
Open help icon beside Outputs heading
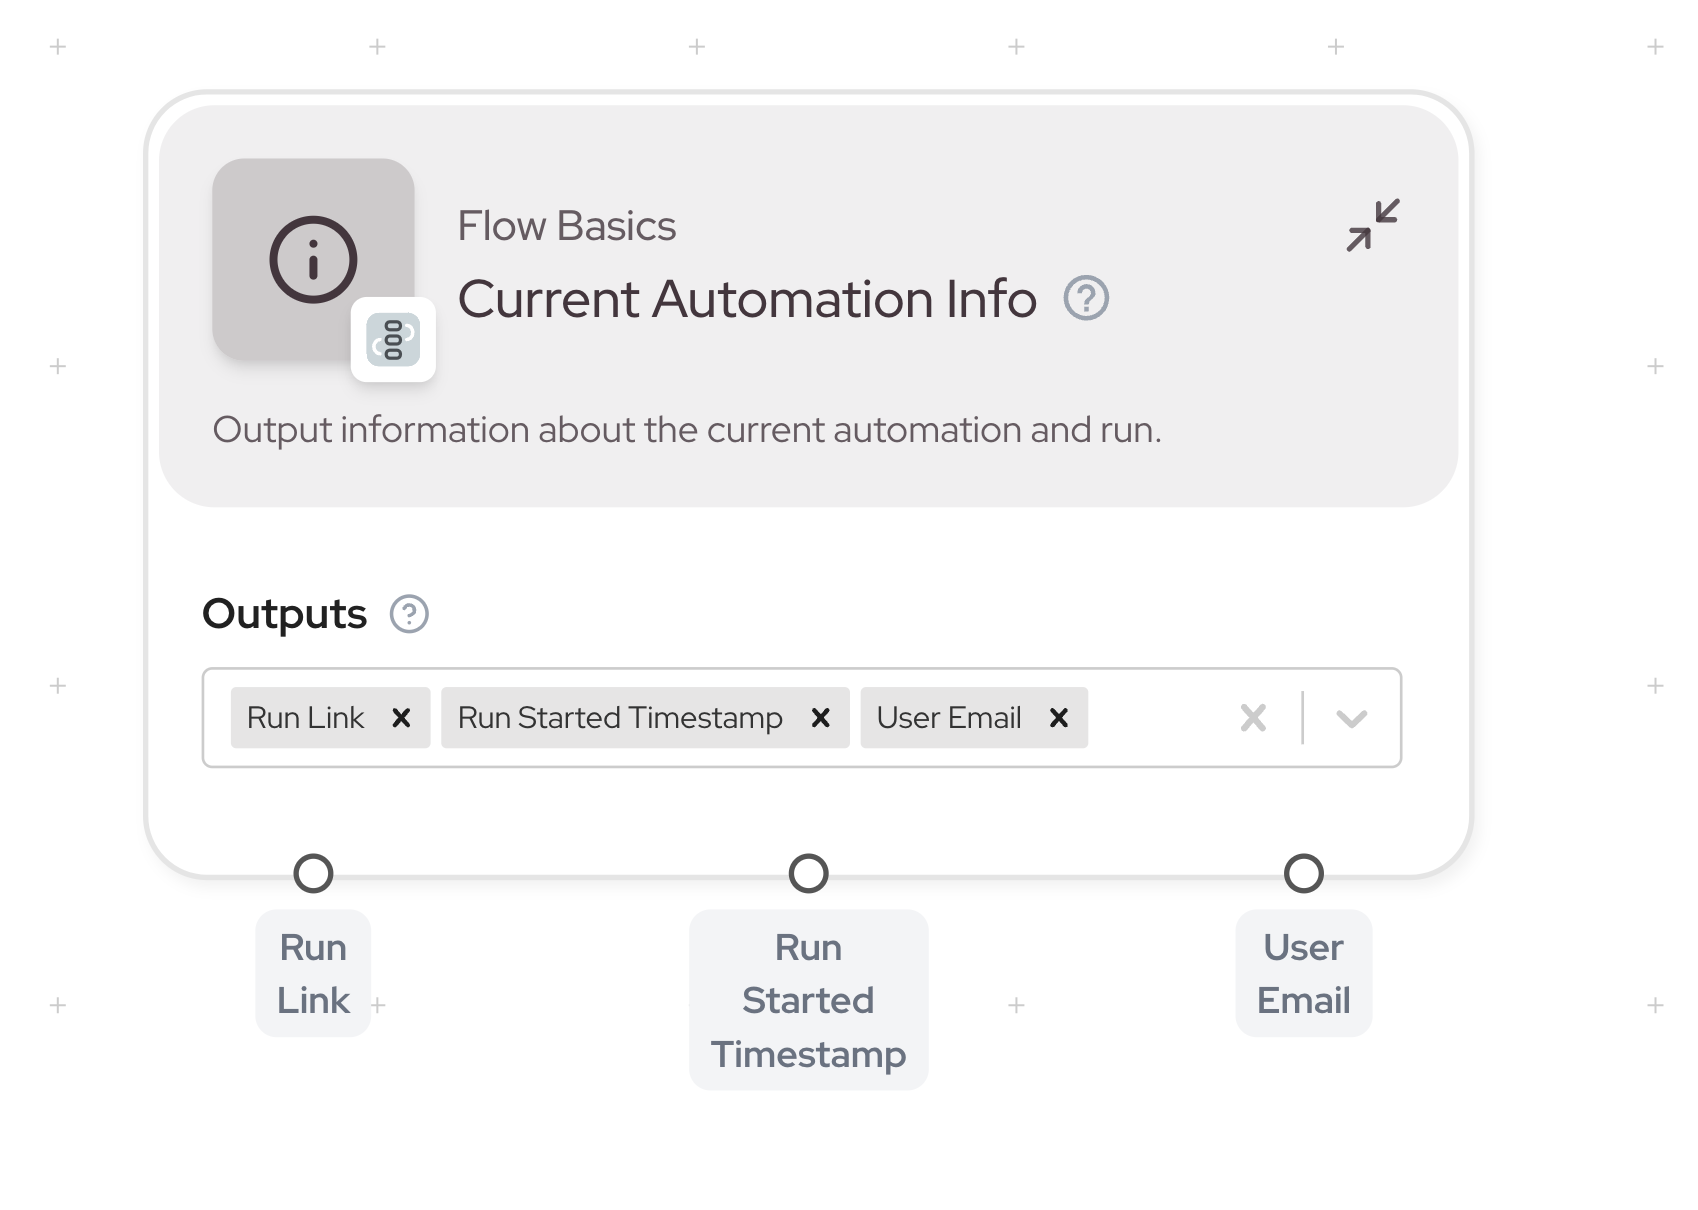click(x=409, y=614)
